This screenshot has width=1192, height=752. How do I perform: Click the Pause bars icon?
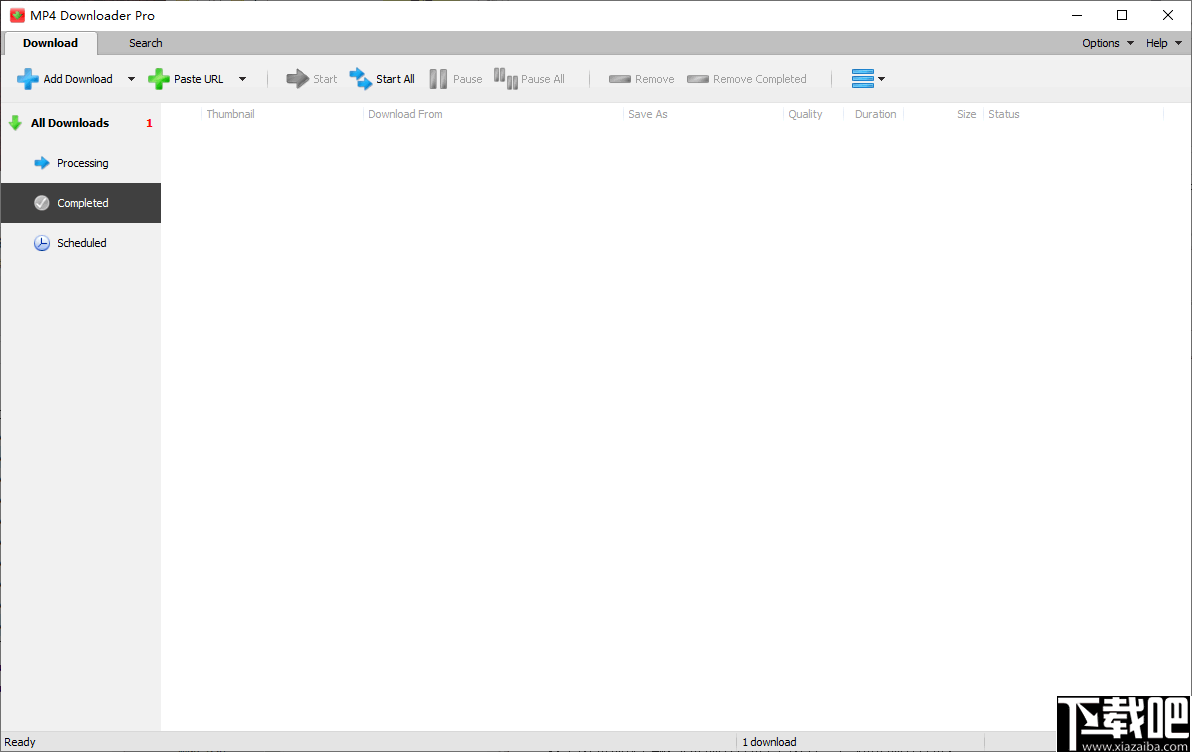click(x=438, y=79)
